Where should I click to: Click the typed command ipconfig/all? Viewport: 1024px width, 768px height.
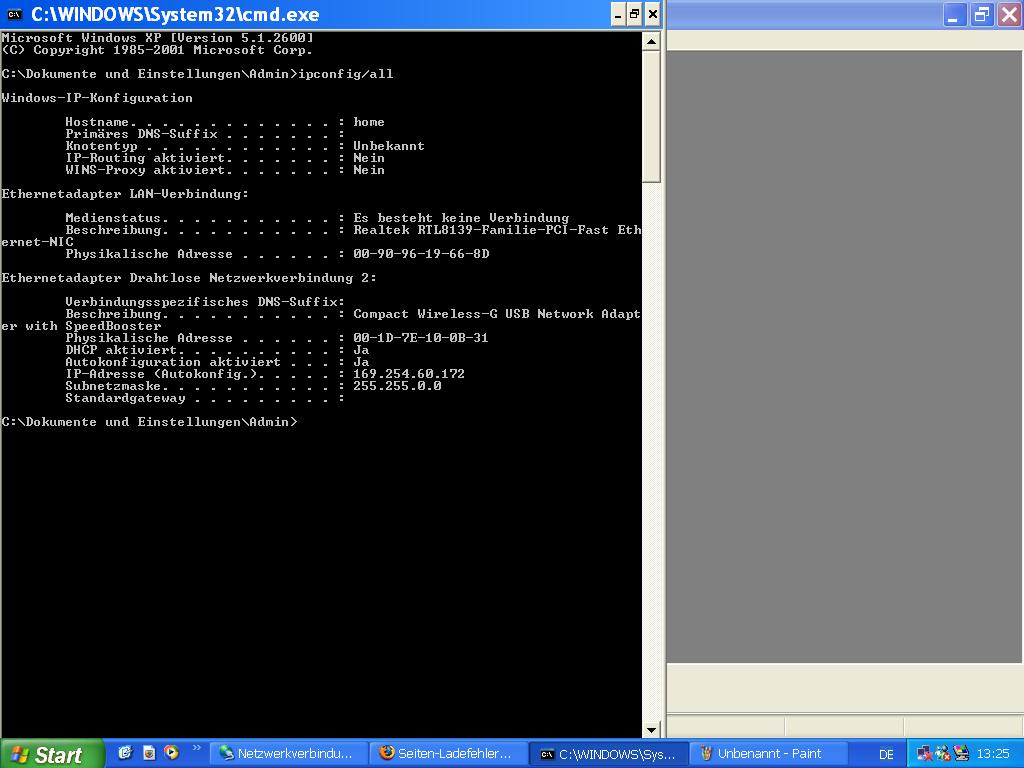click(345, 74)
